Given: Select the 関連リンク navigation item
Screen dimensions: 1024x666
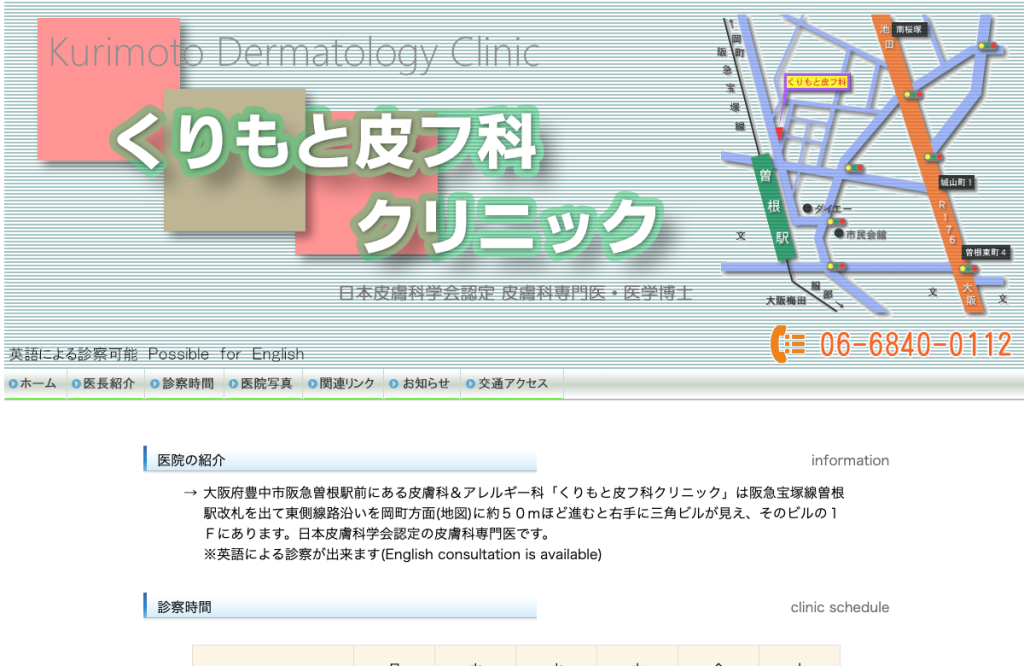Looking at the screenshot, I should point(343,384).
